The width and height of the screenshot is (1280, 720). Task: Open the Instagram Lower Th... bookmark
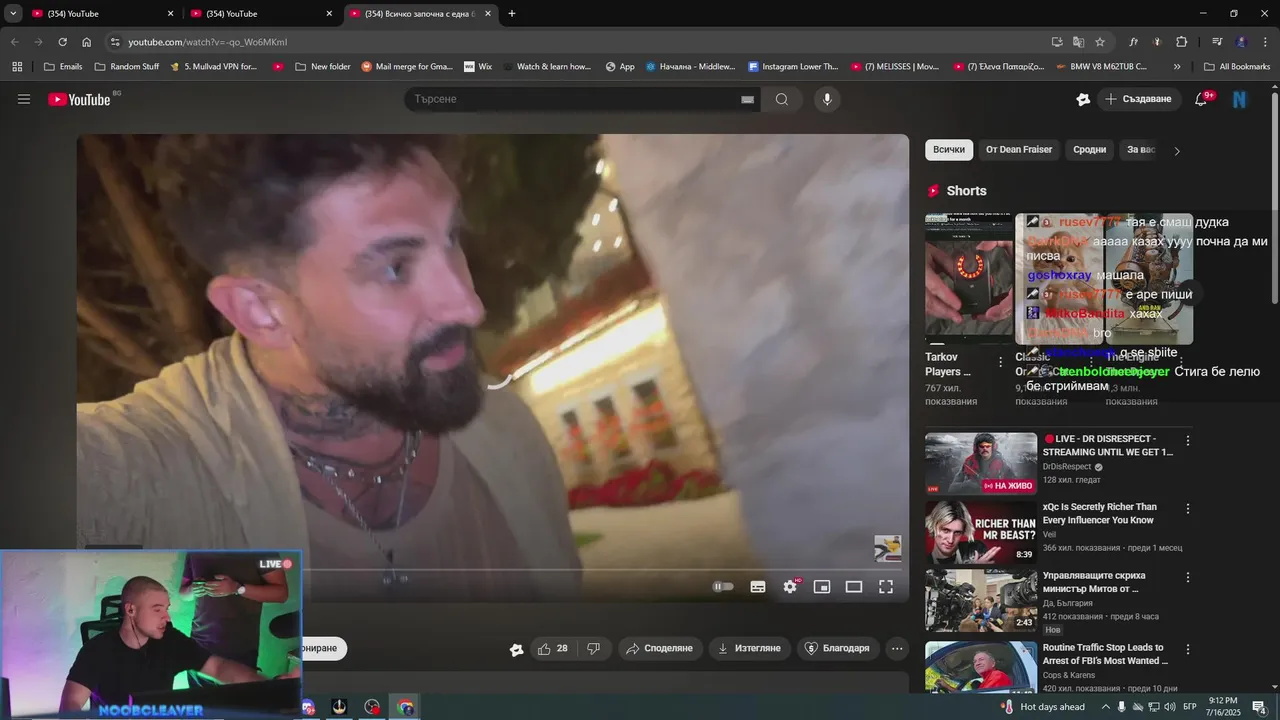click(793, 67)
